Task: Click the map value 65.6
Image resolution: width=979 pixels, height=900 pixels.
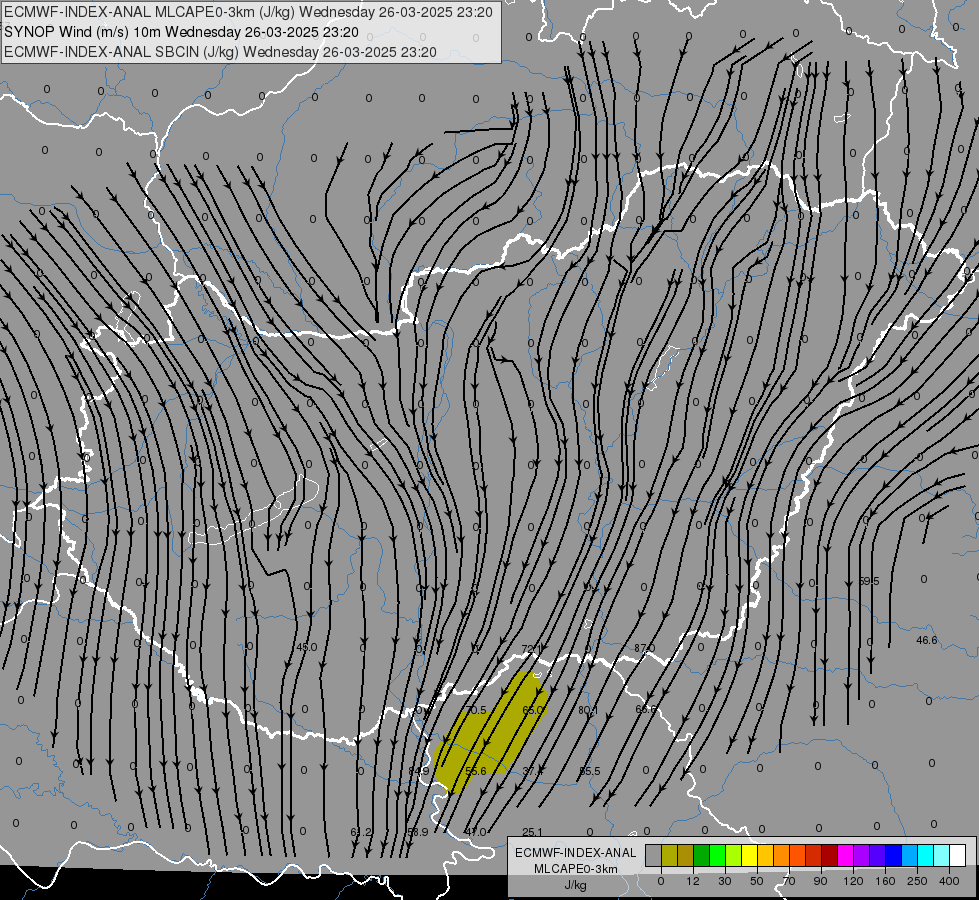Action: [646, 710]
